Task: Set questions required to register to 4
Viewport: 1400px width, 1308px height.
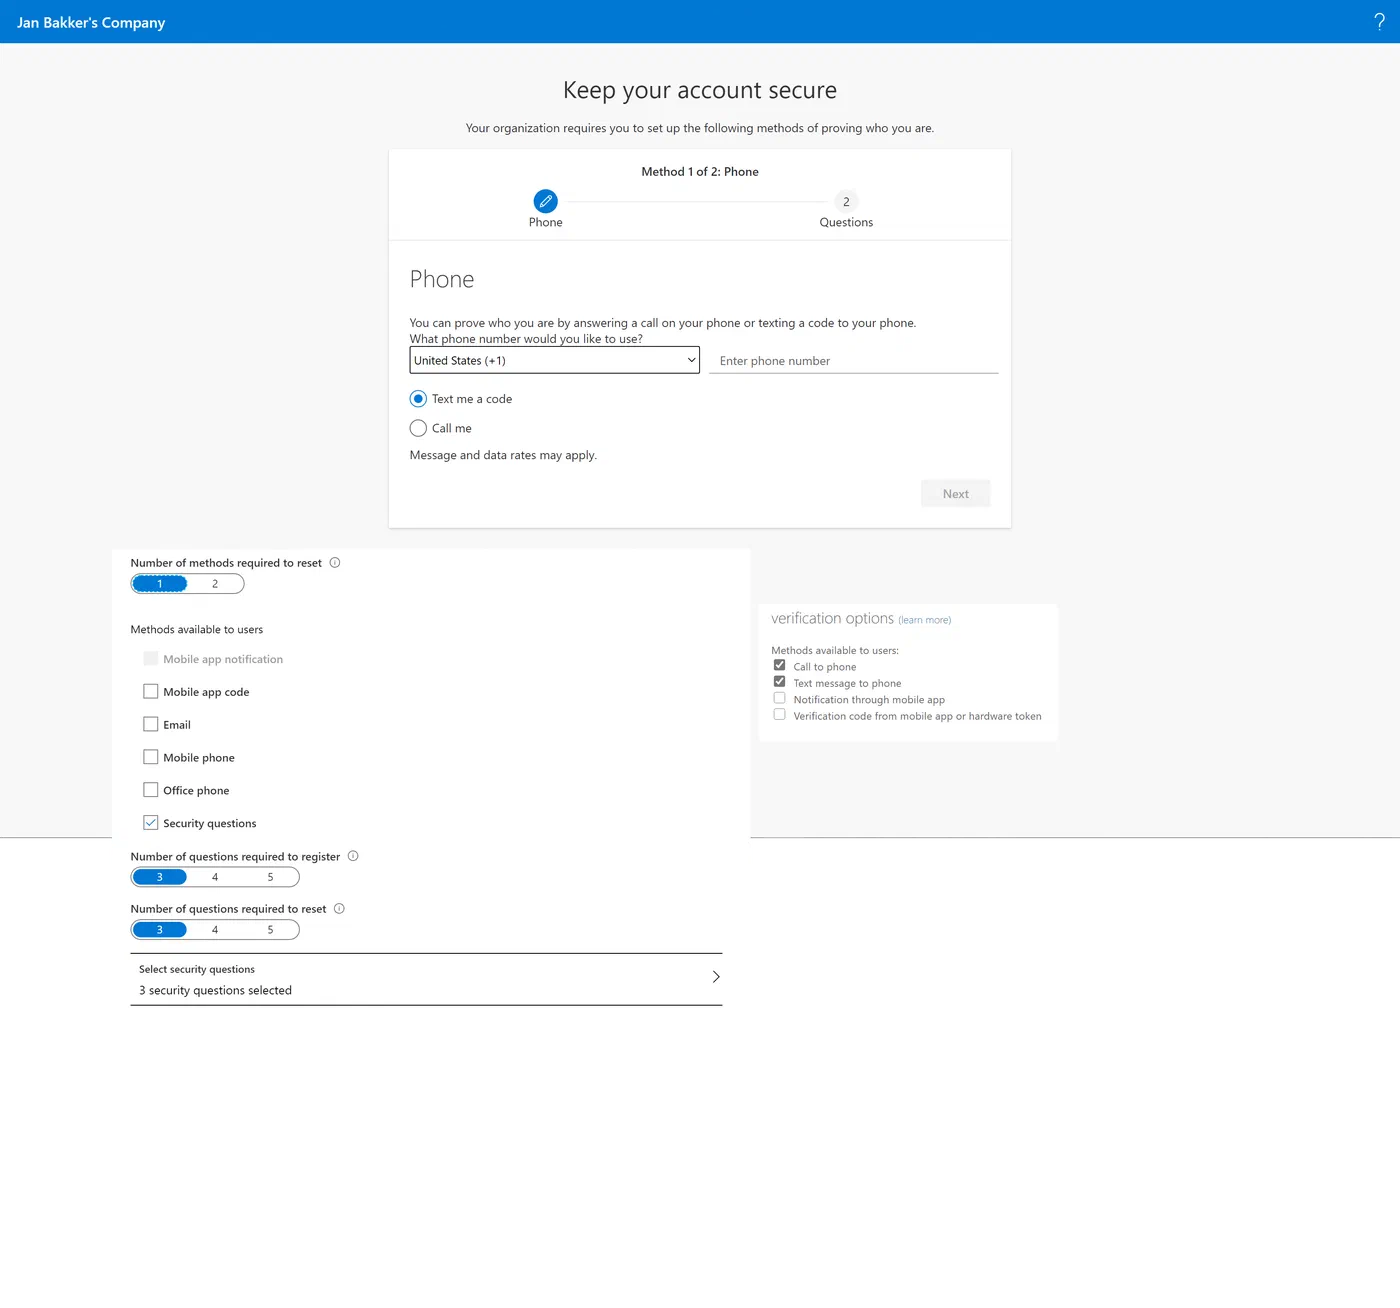Action: 215,877
